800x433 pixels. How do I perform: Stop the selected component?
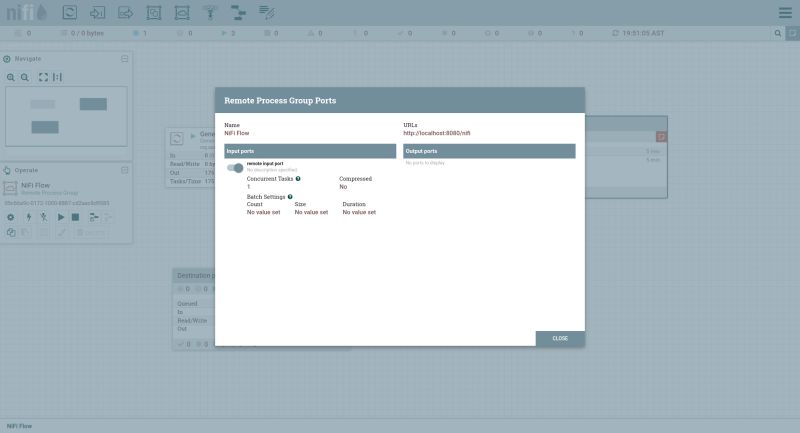pyautogui.click(x=76, y=217)
